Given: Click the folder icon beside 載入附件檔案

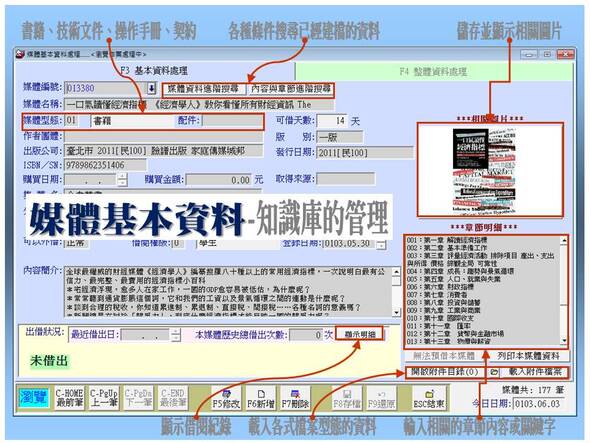Looking at the screenshot, I should [x=493, y=372].
